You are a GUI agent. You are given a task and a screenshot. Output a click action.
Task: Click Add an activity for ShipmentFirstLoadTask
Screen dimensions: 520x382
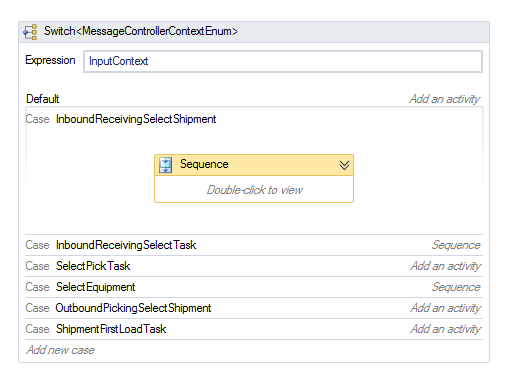tap(445, 329)
